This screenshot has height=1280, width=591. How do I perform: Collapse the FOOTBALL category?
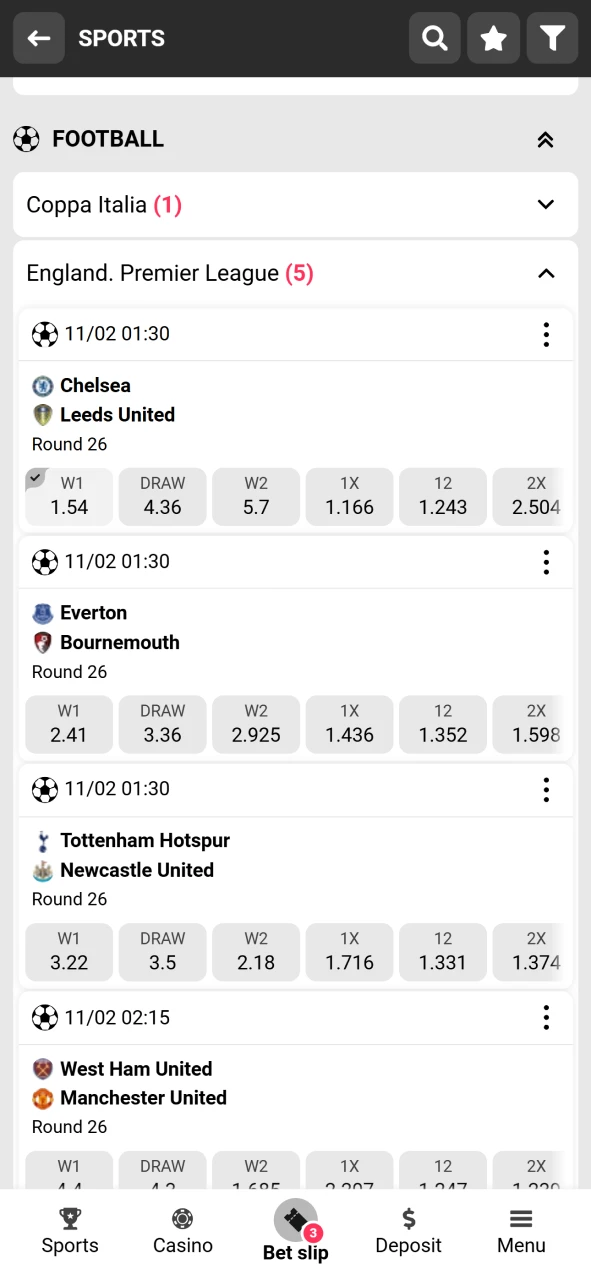546,140
